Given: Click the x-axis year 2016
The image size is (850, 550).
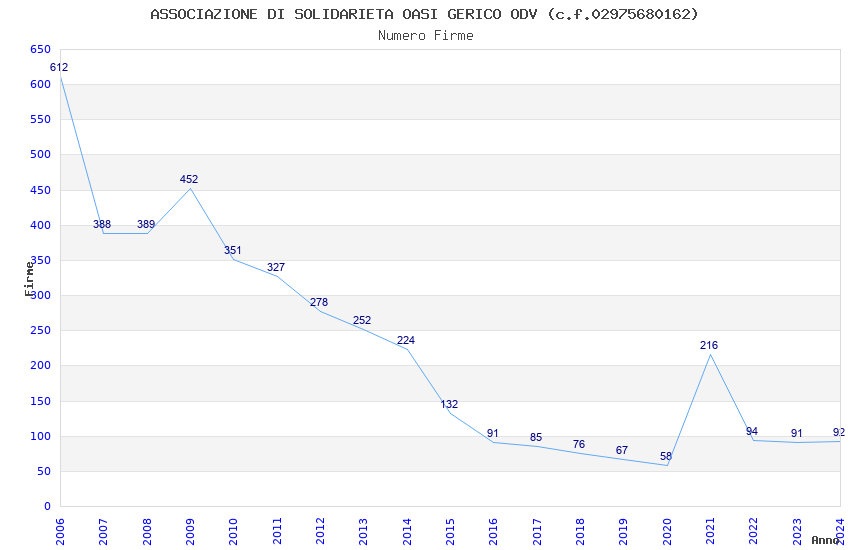Looking at the screenshot, I should coord(493,531).
